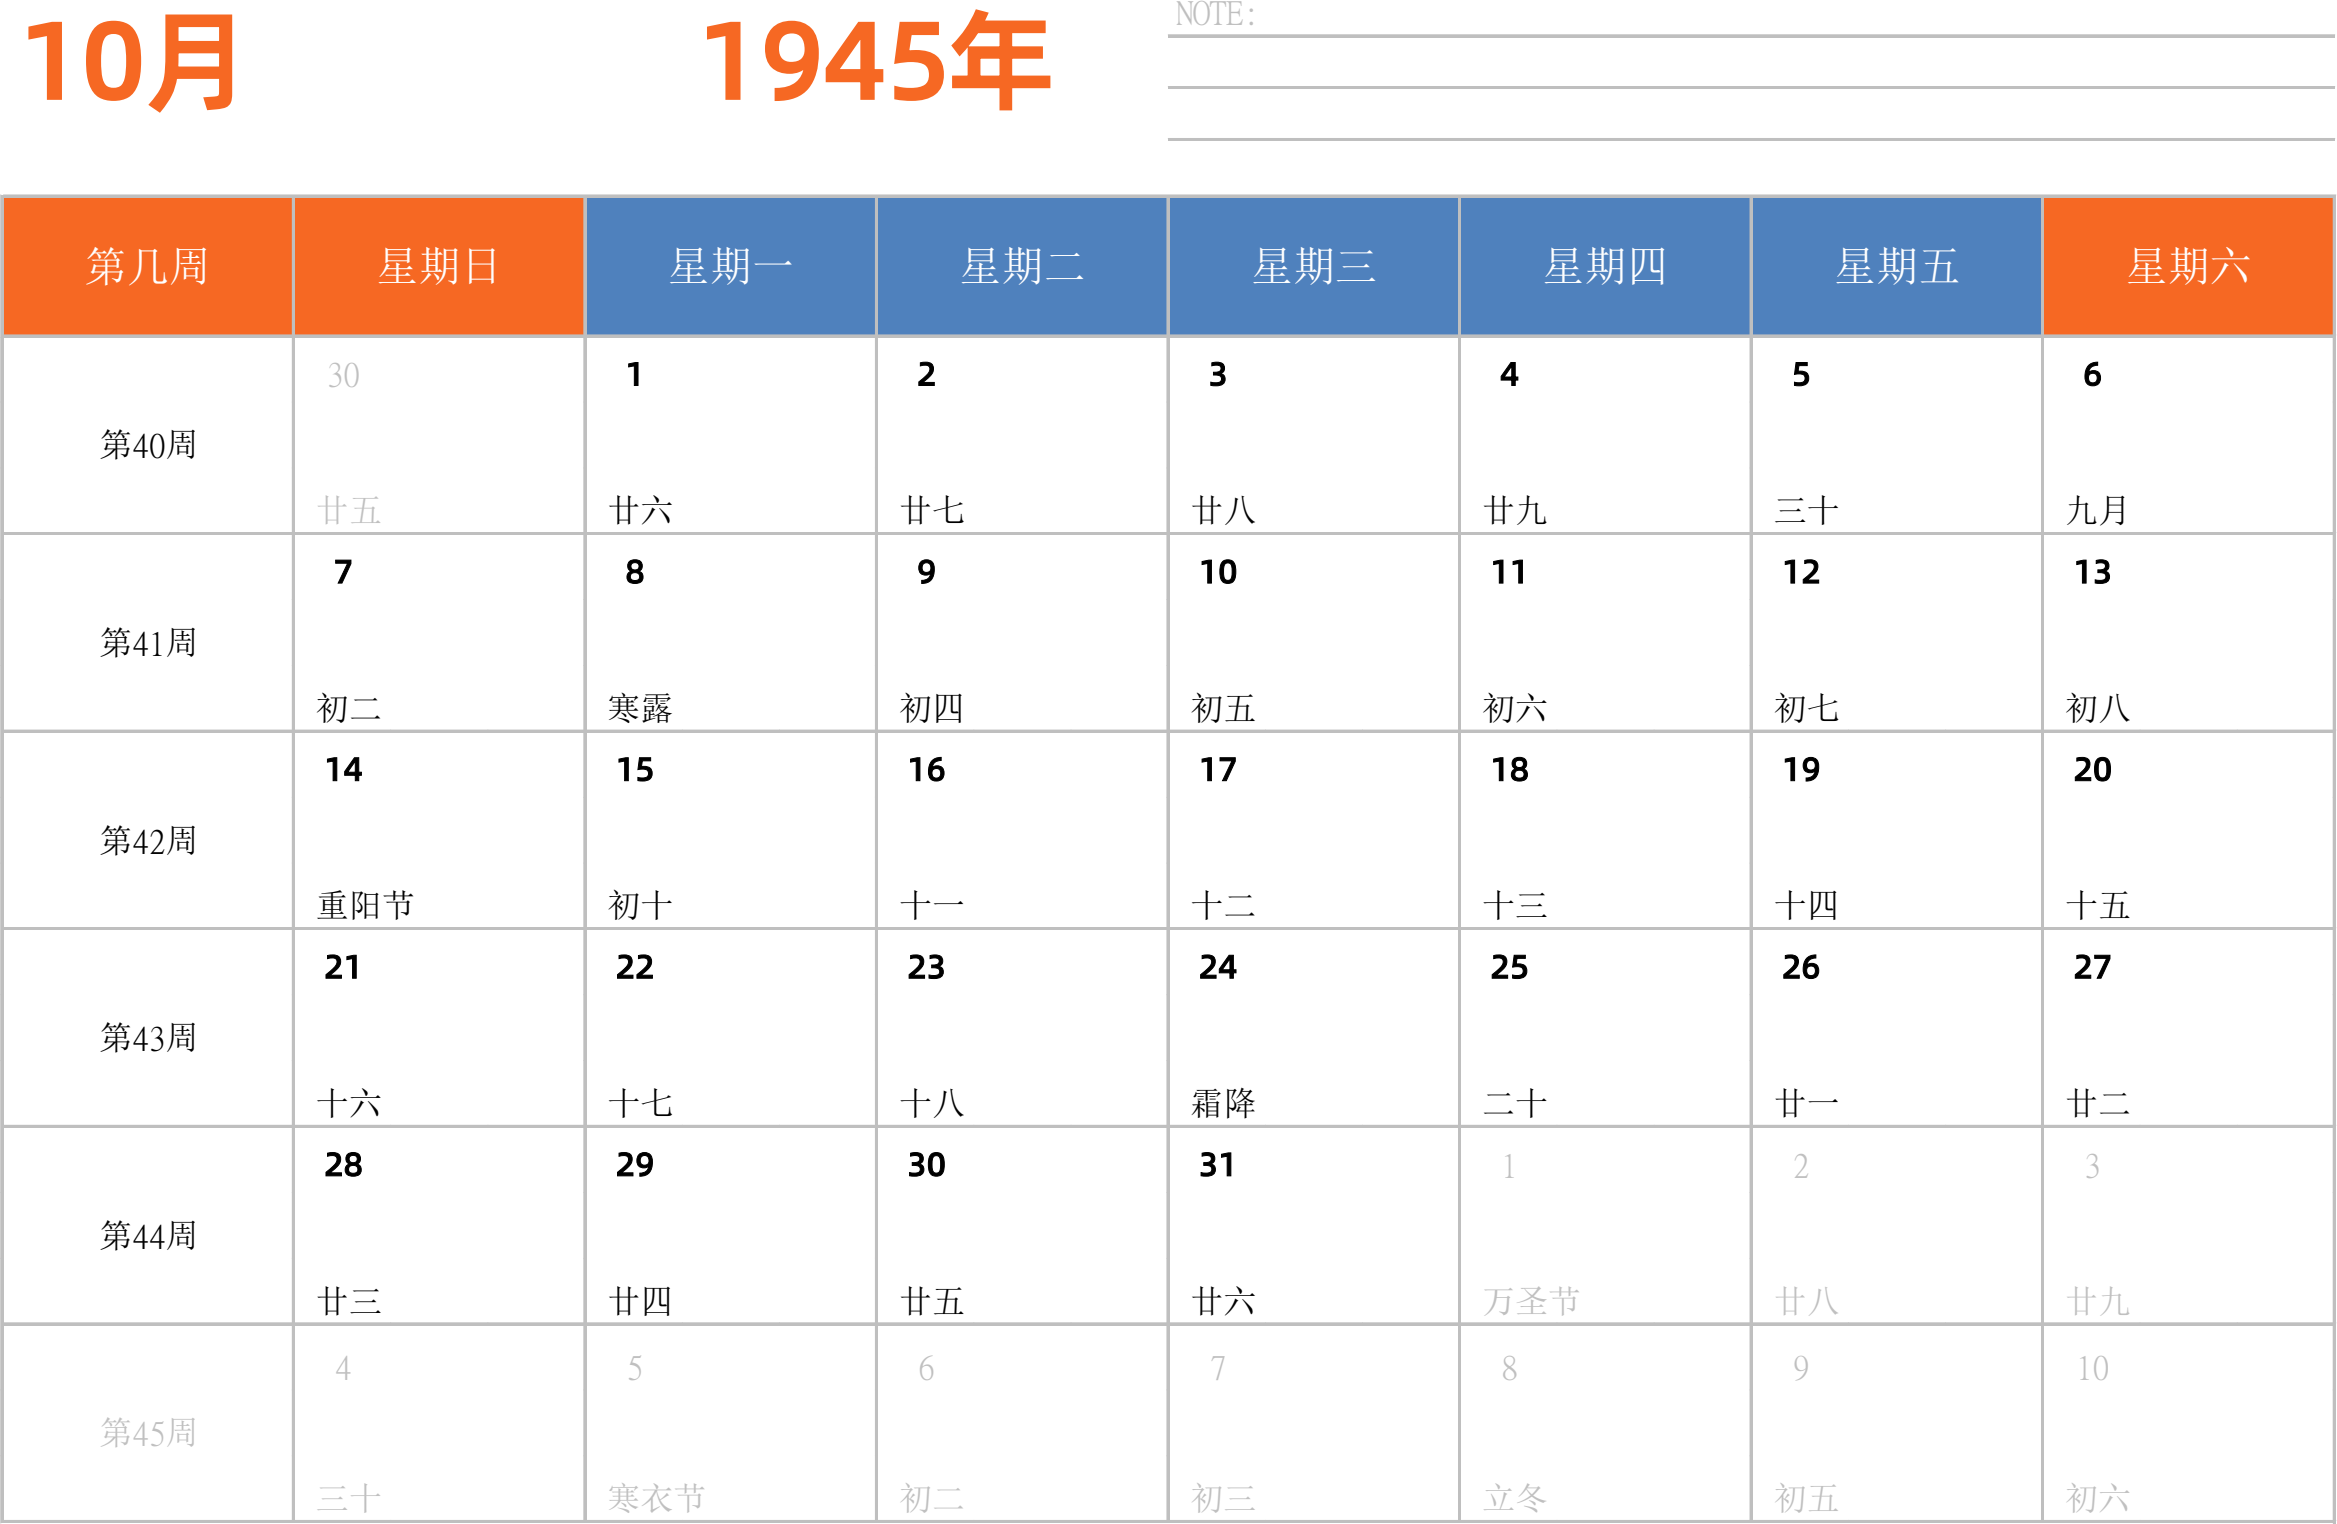The width and height of the screenshot is (2337, 1524).
Task: Select October 6 九月 cell
Action: point(2188,435)
